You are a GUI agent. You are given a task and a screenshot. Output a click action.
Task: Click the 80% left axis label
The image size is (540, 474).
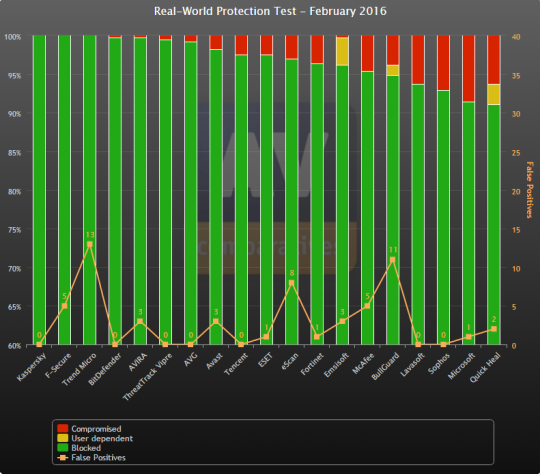15,191
